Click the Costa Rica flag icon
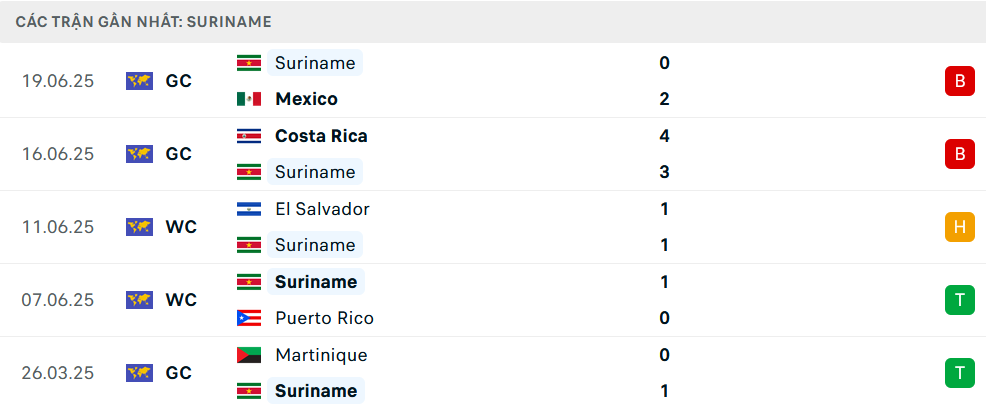The image size is (986, 407). coord(249,136)
